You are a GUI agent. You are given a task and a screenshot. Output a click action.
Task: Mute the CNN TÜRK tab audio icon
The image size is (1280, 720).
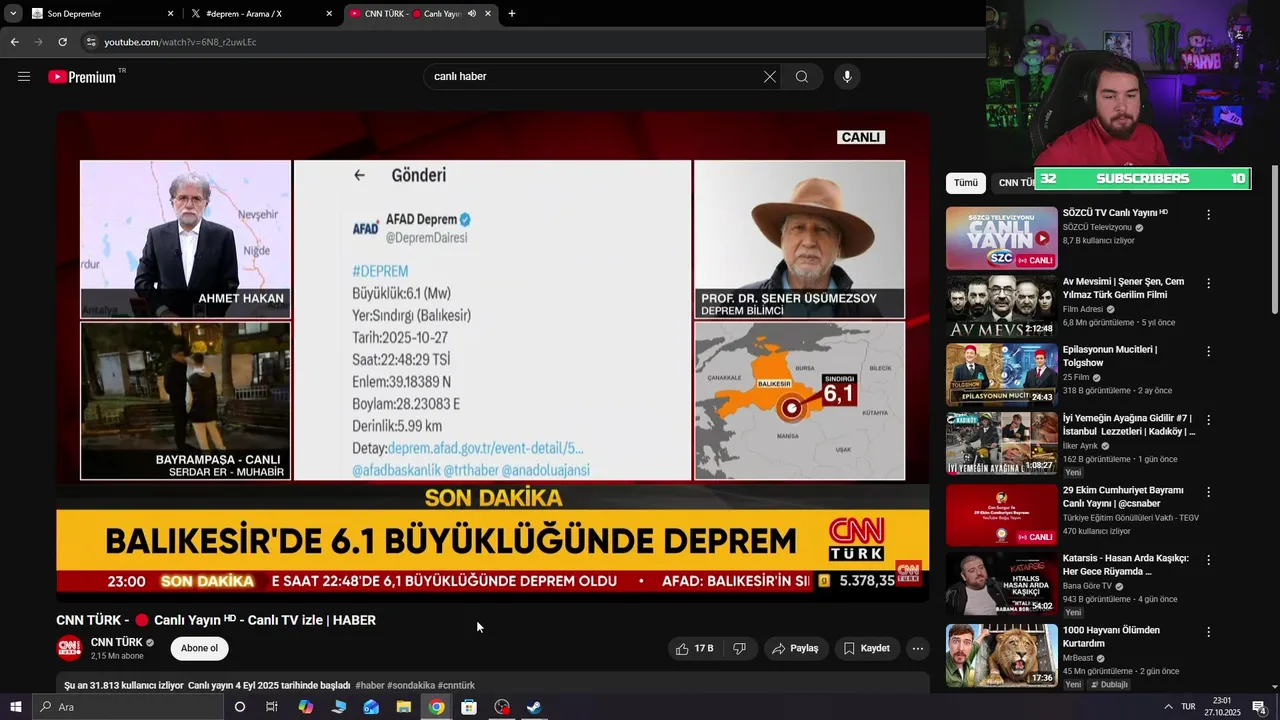click(x=472, y=14)
